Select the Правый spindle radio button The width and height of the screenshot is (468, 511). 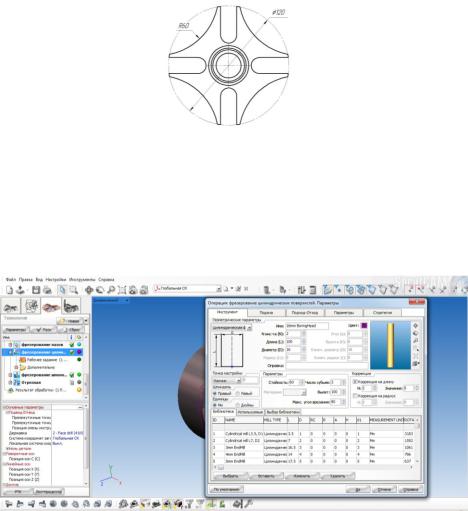tap(215, 394)
